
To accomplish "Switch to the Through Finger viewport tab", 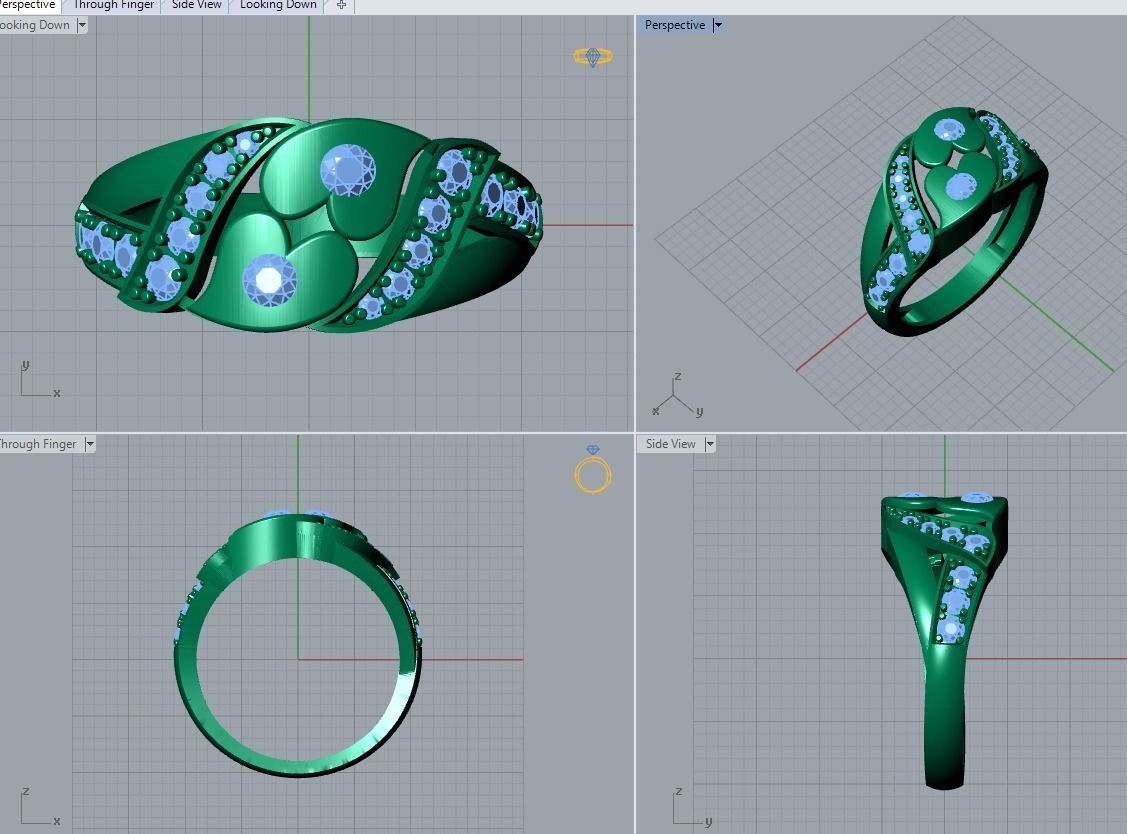I will (x=114, y=5).
